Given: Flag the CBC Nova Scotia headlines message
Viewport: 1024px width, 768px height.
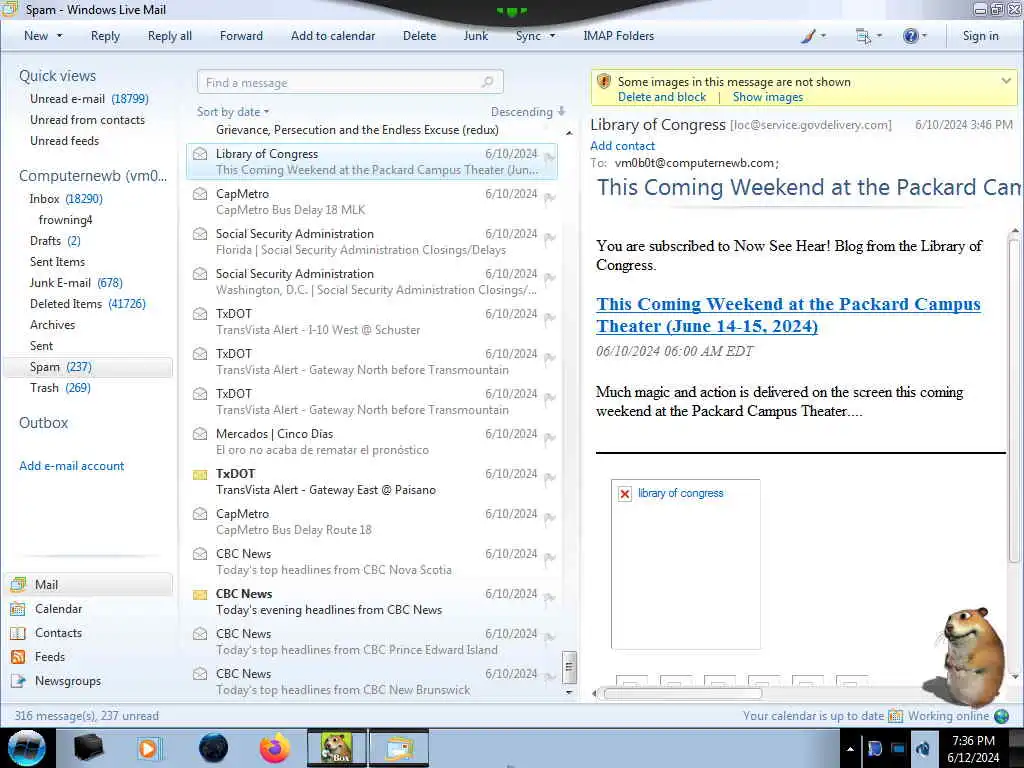Looking at the screenshot, I should (549, 558).
